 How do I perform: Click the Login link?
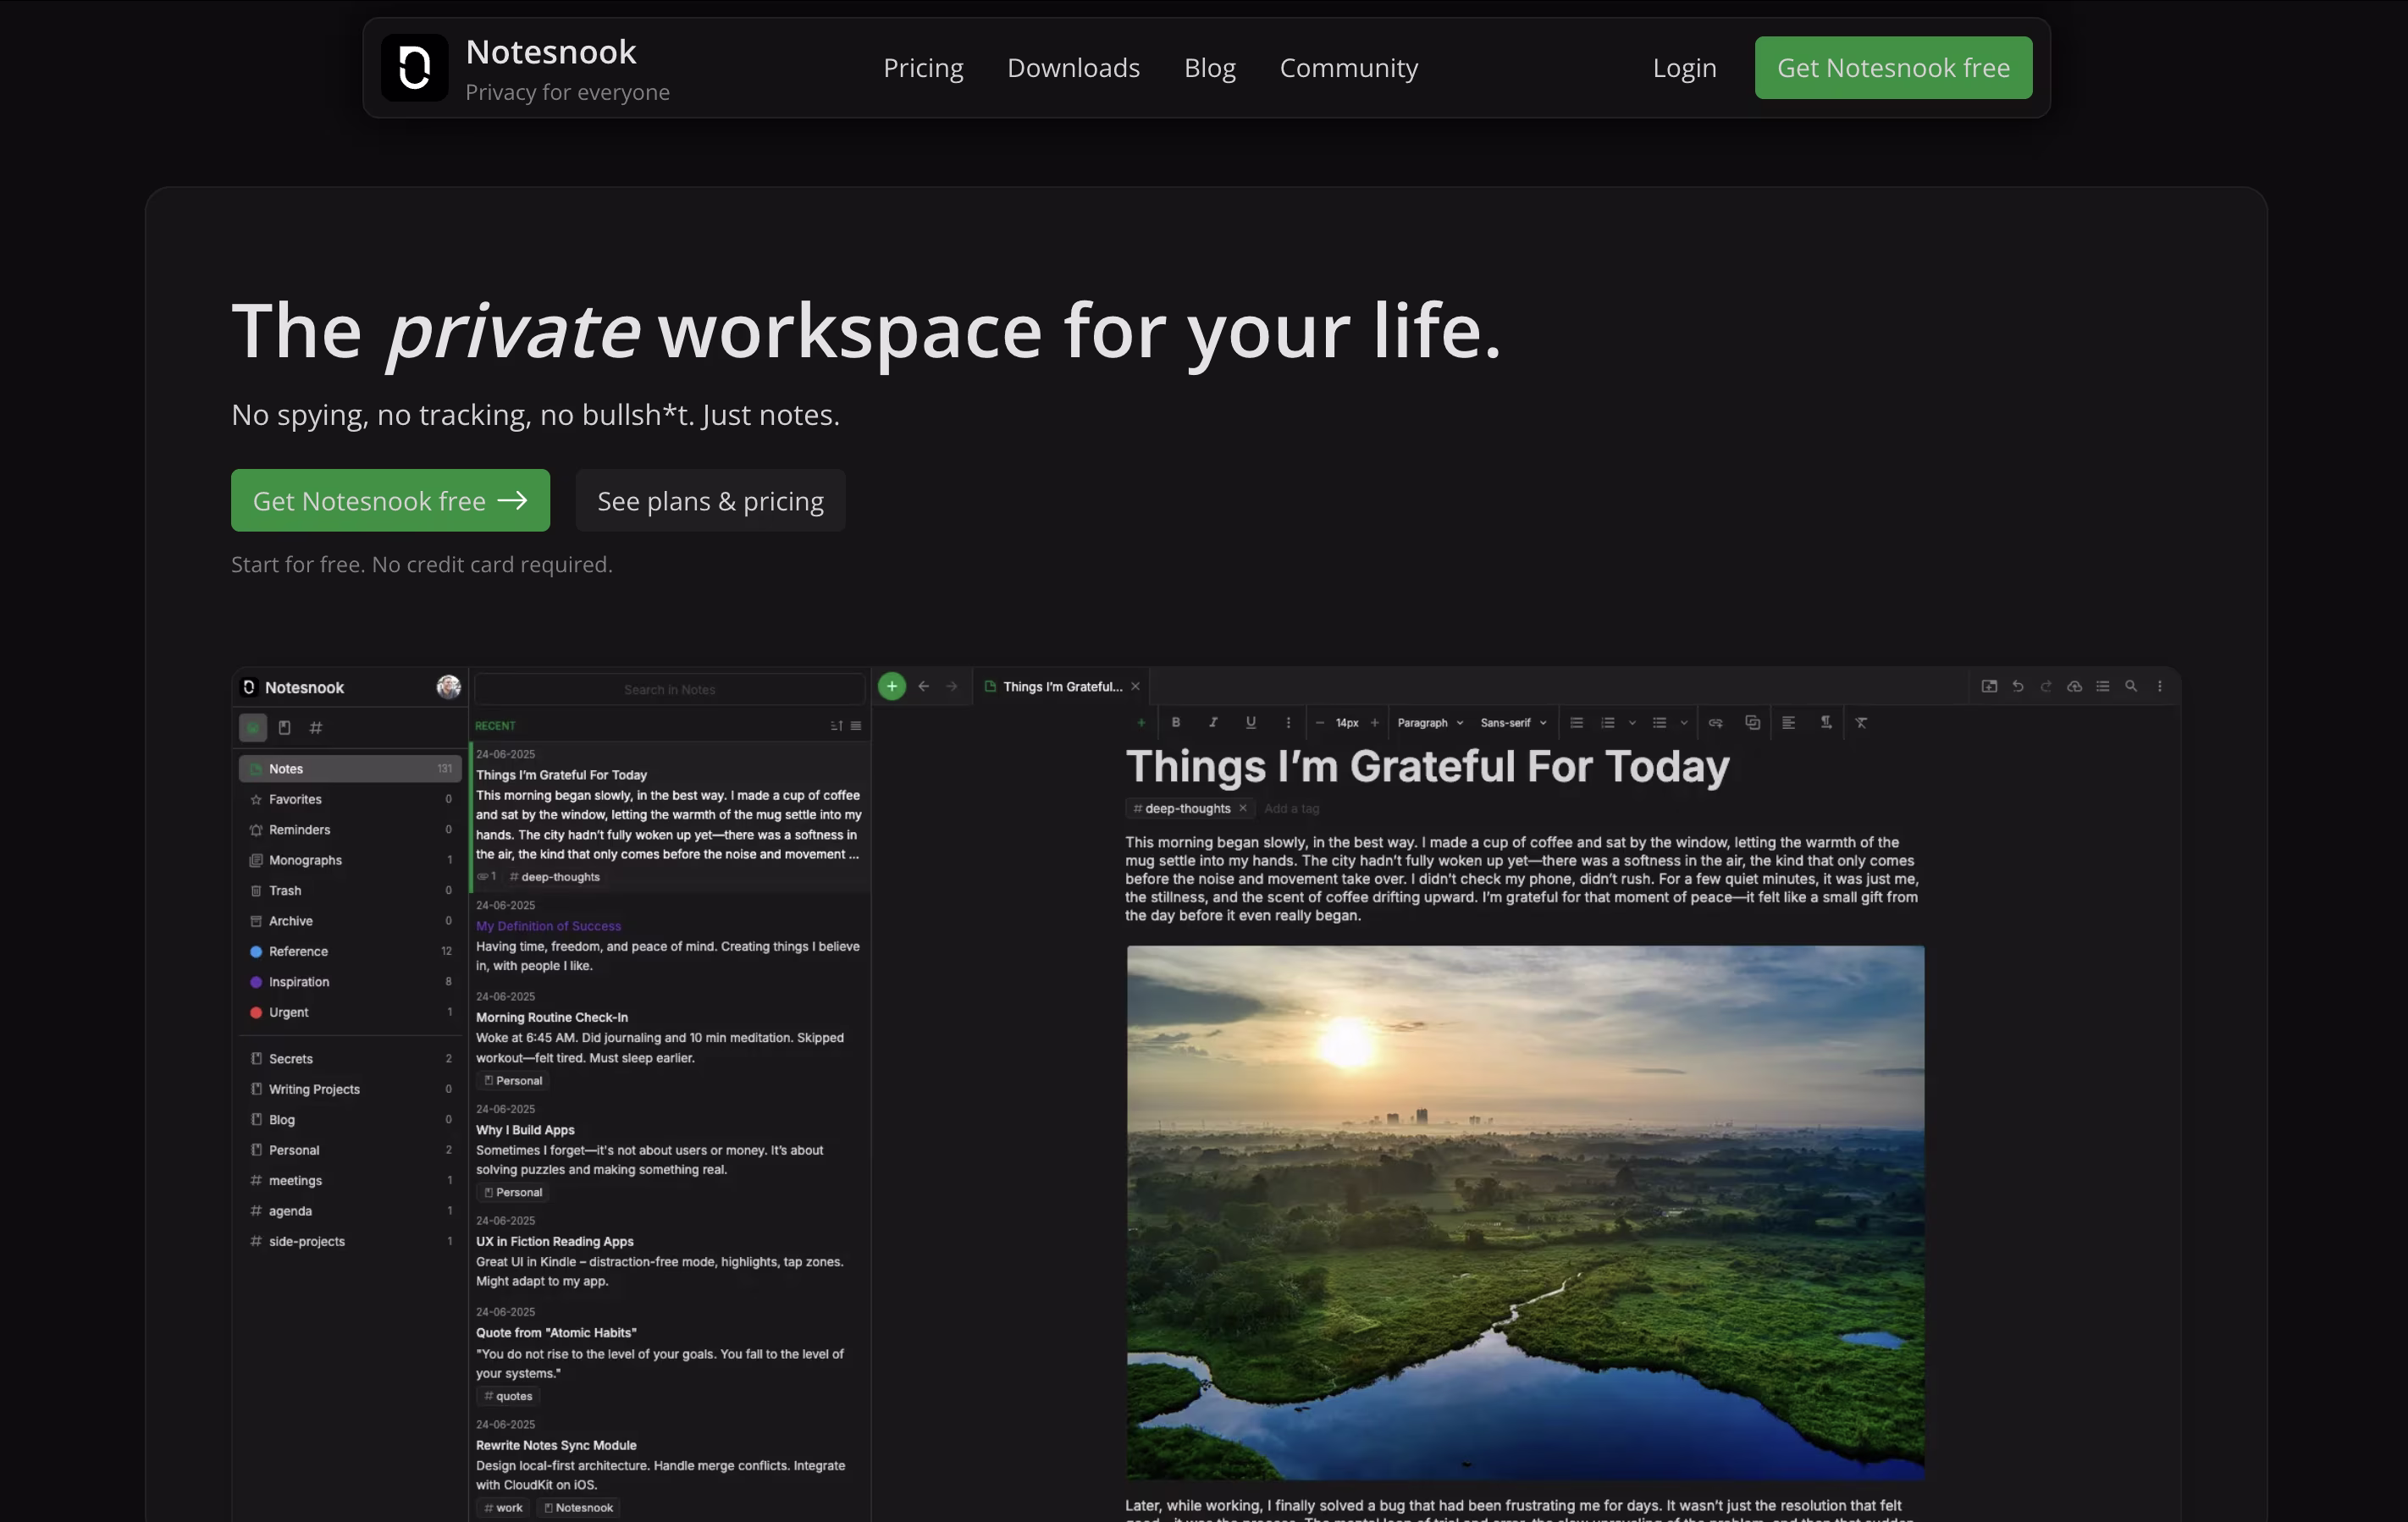[1684, 68]
